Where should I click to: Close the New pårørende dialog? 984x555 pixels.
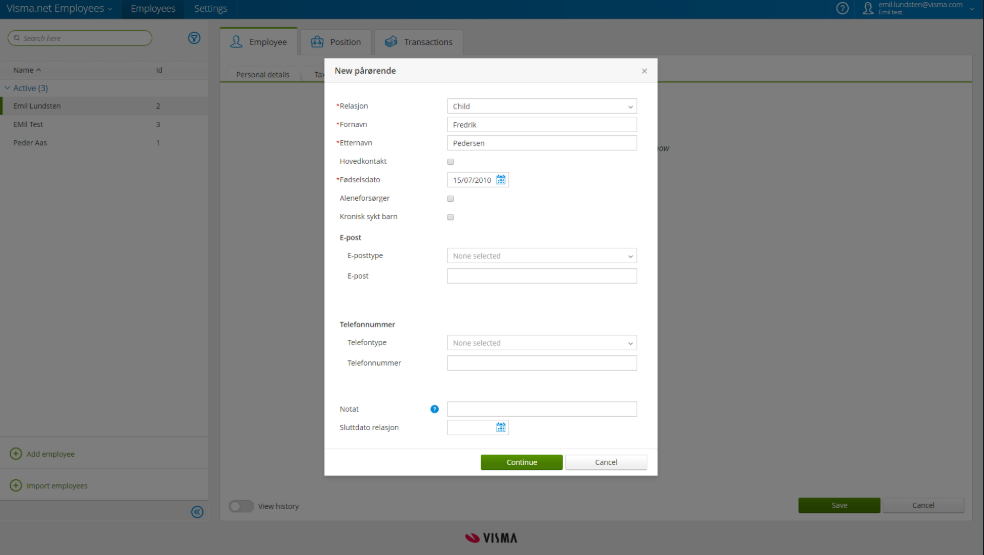click(644, 71)
